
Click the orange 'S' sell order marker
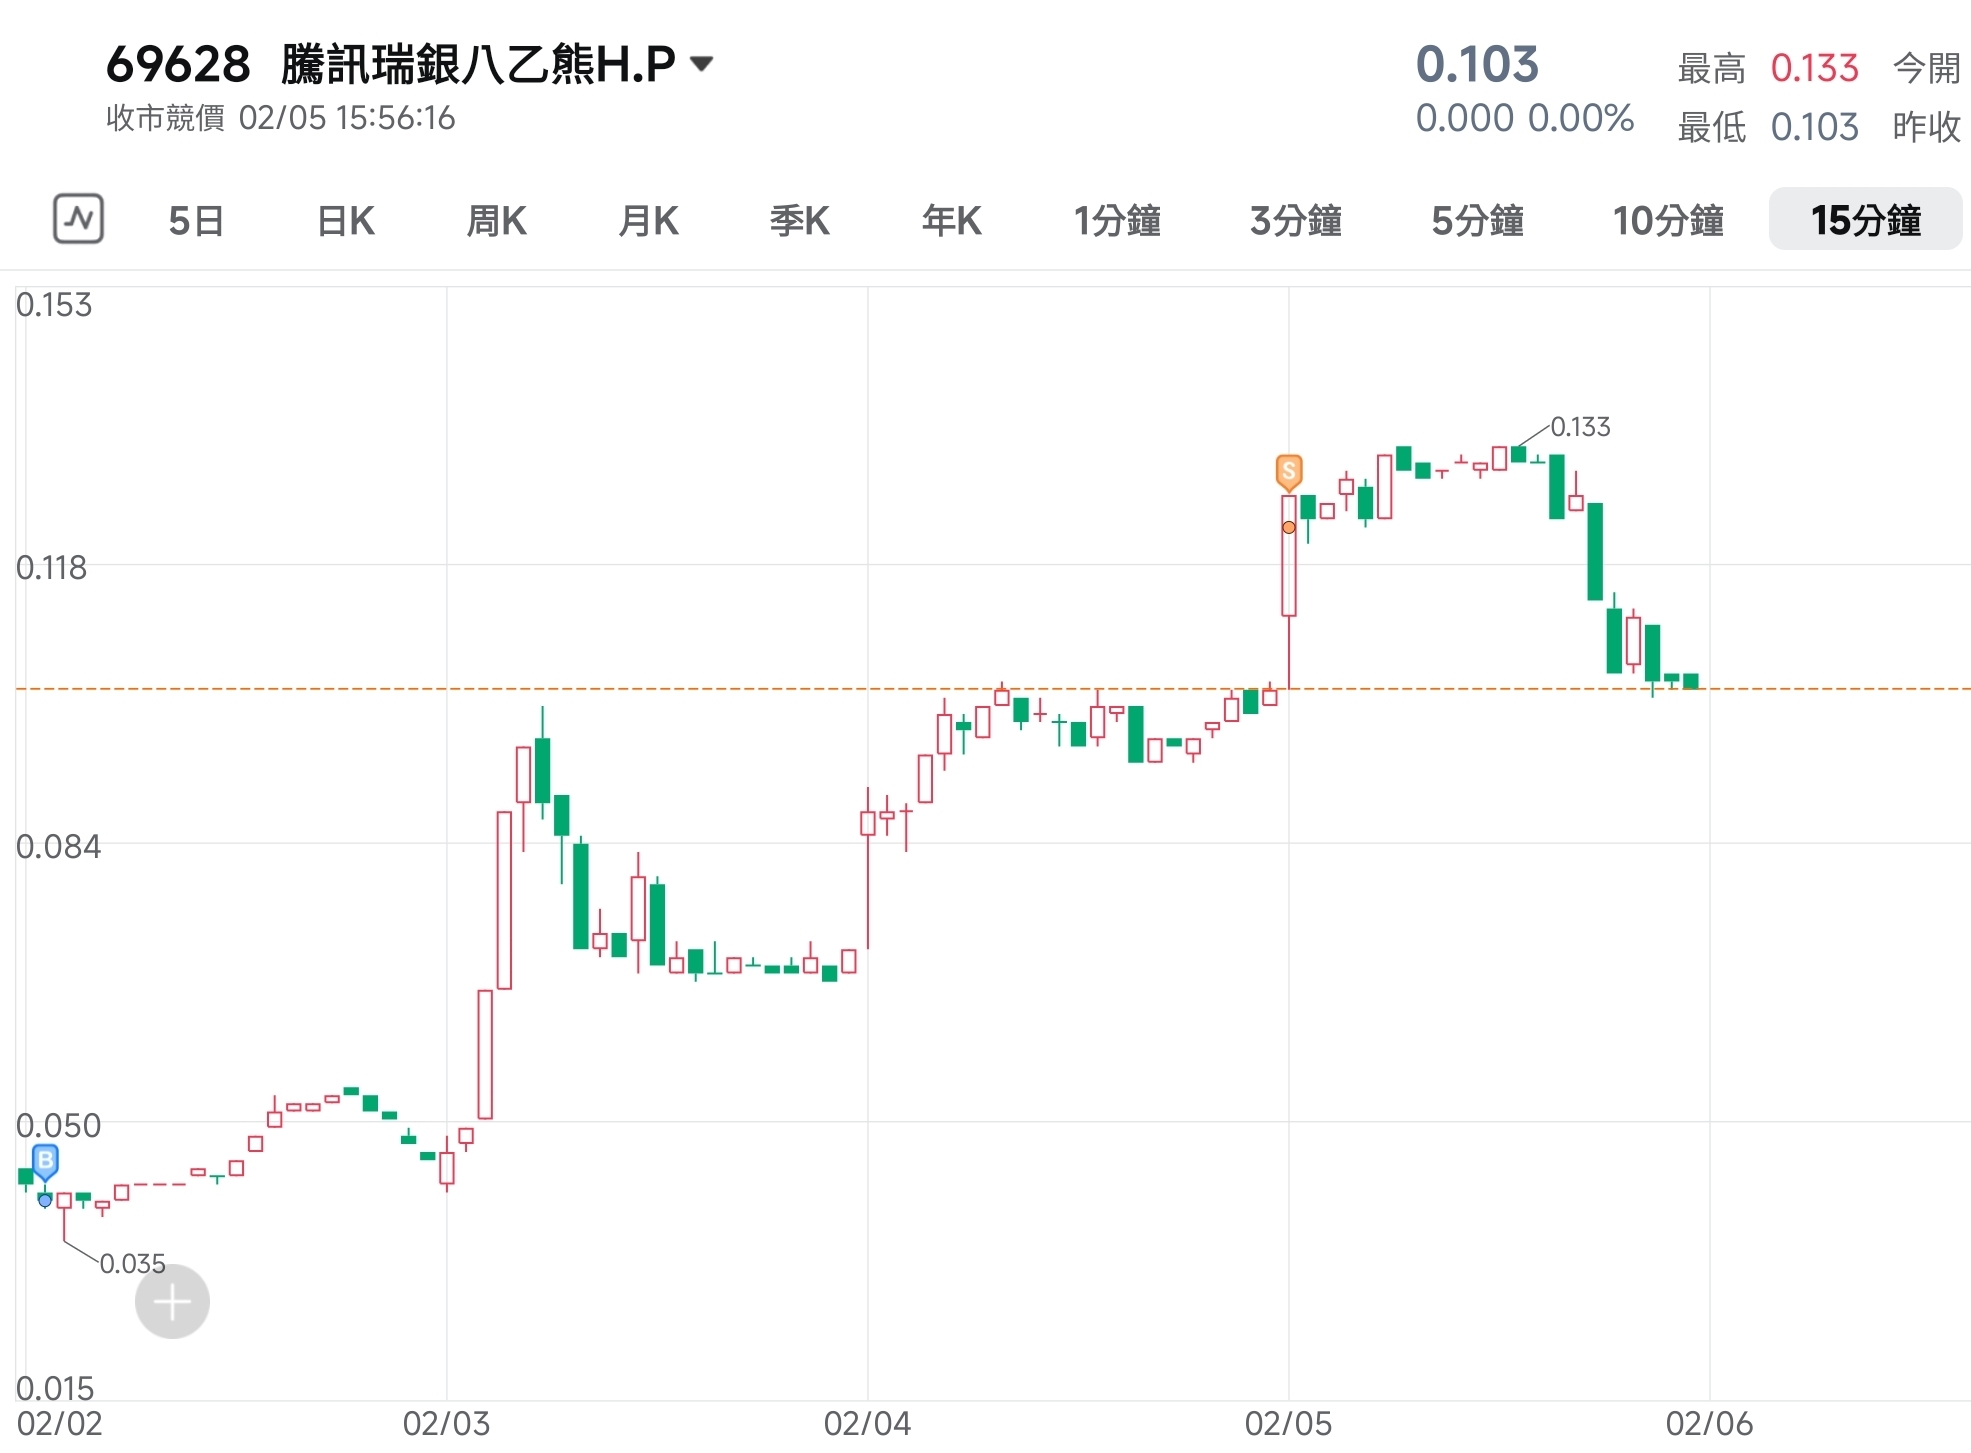(1288, 470)
